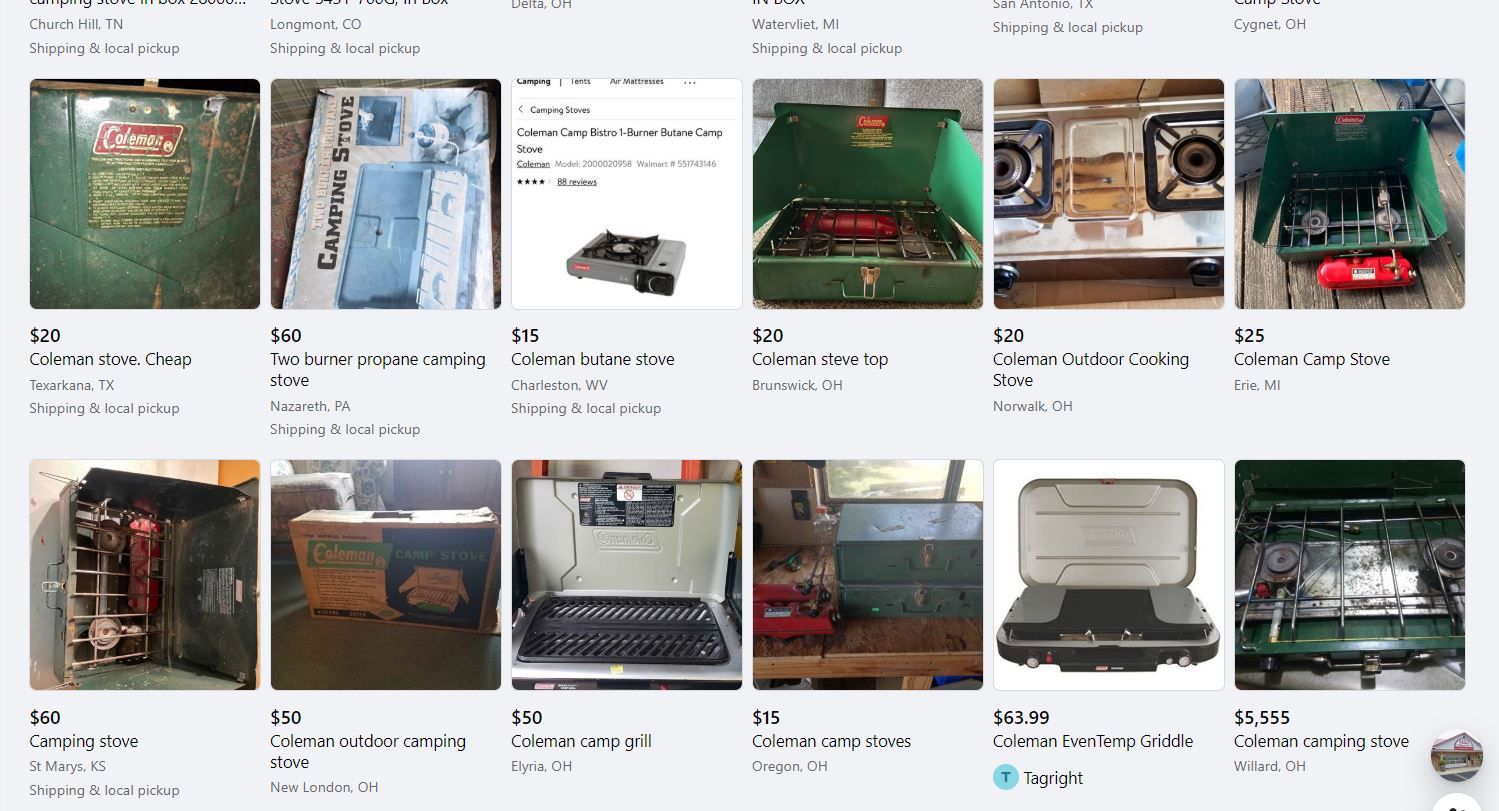This screenshot has width=1499, height=811.
Task: Open the Coleman EvenTemp Griddle title link
Action: coord(1093,741)
